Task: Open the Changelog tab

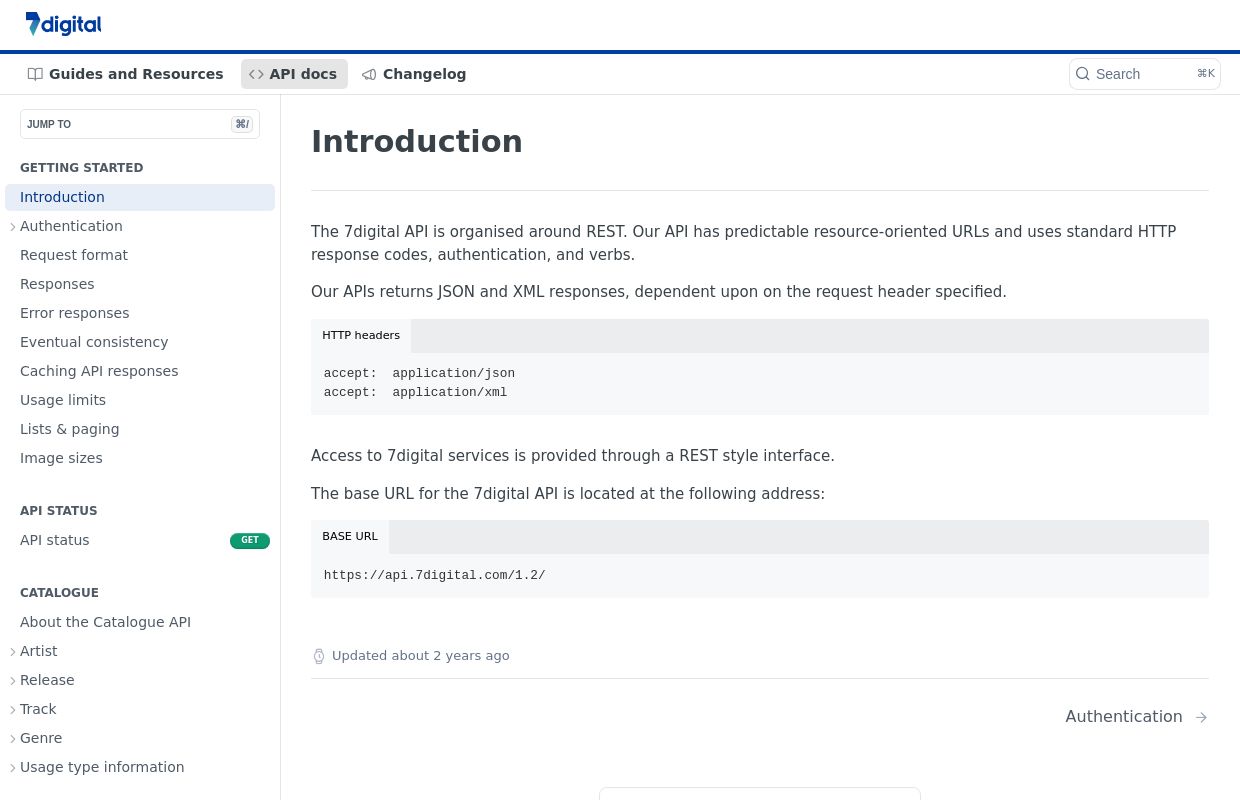Action: tap(414, 74)
